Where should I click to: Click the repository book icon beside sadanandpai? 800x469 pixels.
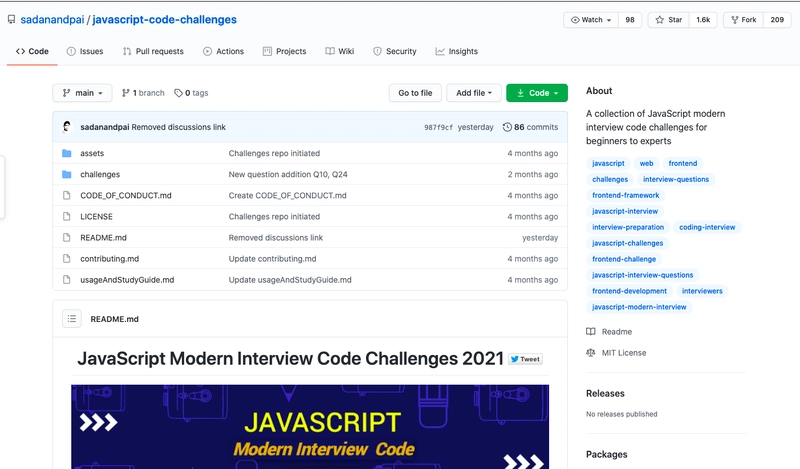coord(11,19)
